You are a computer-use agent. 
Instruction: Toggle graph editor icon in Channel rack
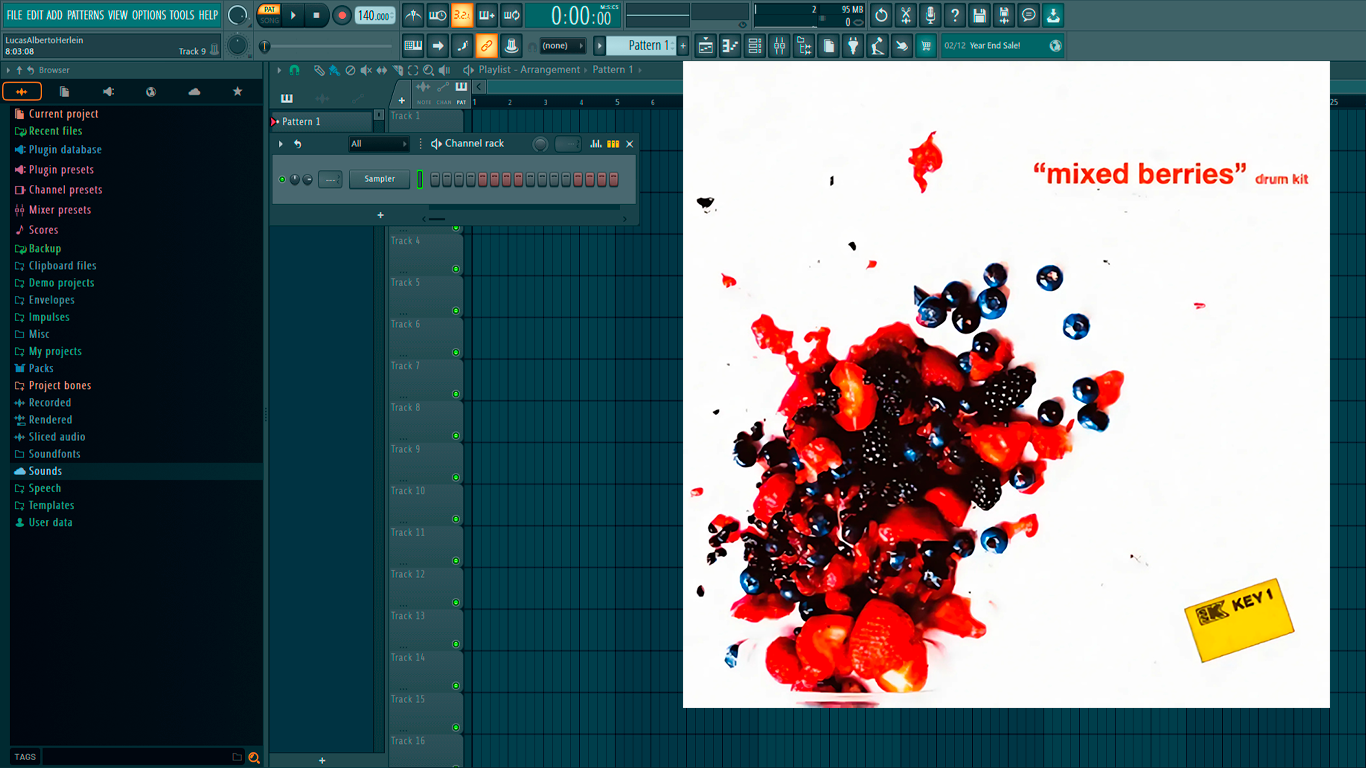coord(596,144)
